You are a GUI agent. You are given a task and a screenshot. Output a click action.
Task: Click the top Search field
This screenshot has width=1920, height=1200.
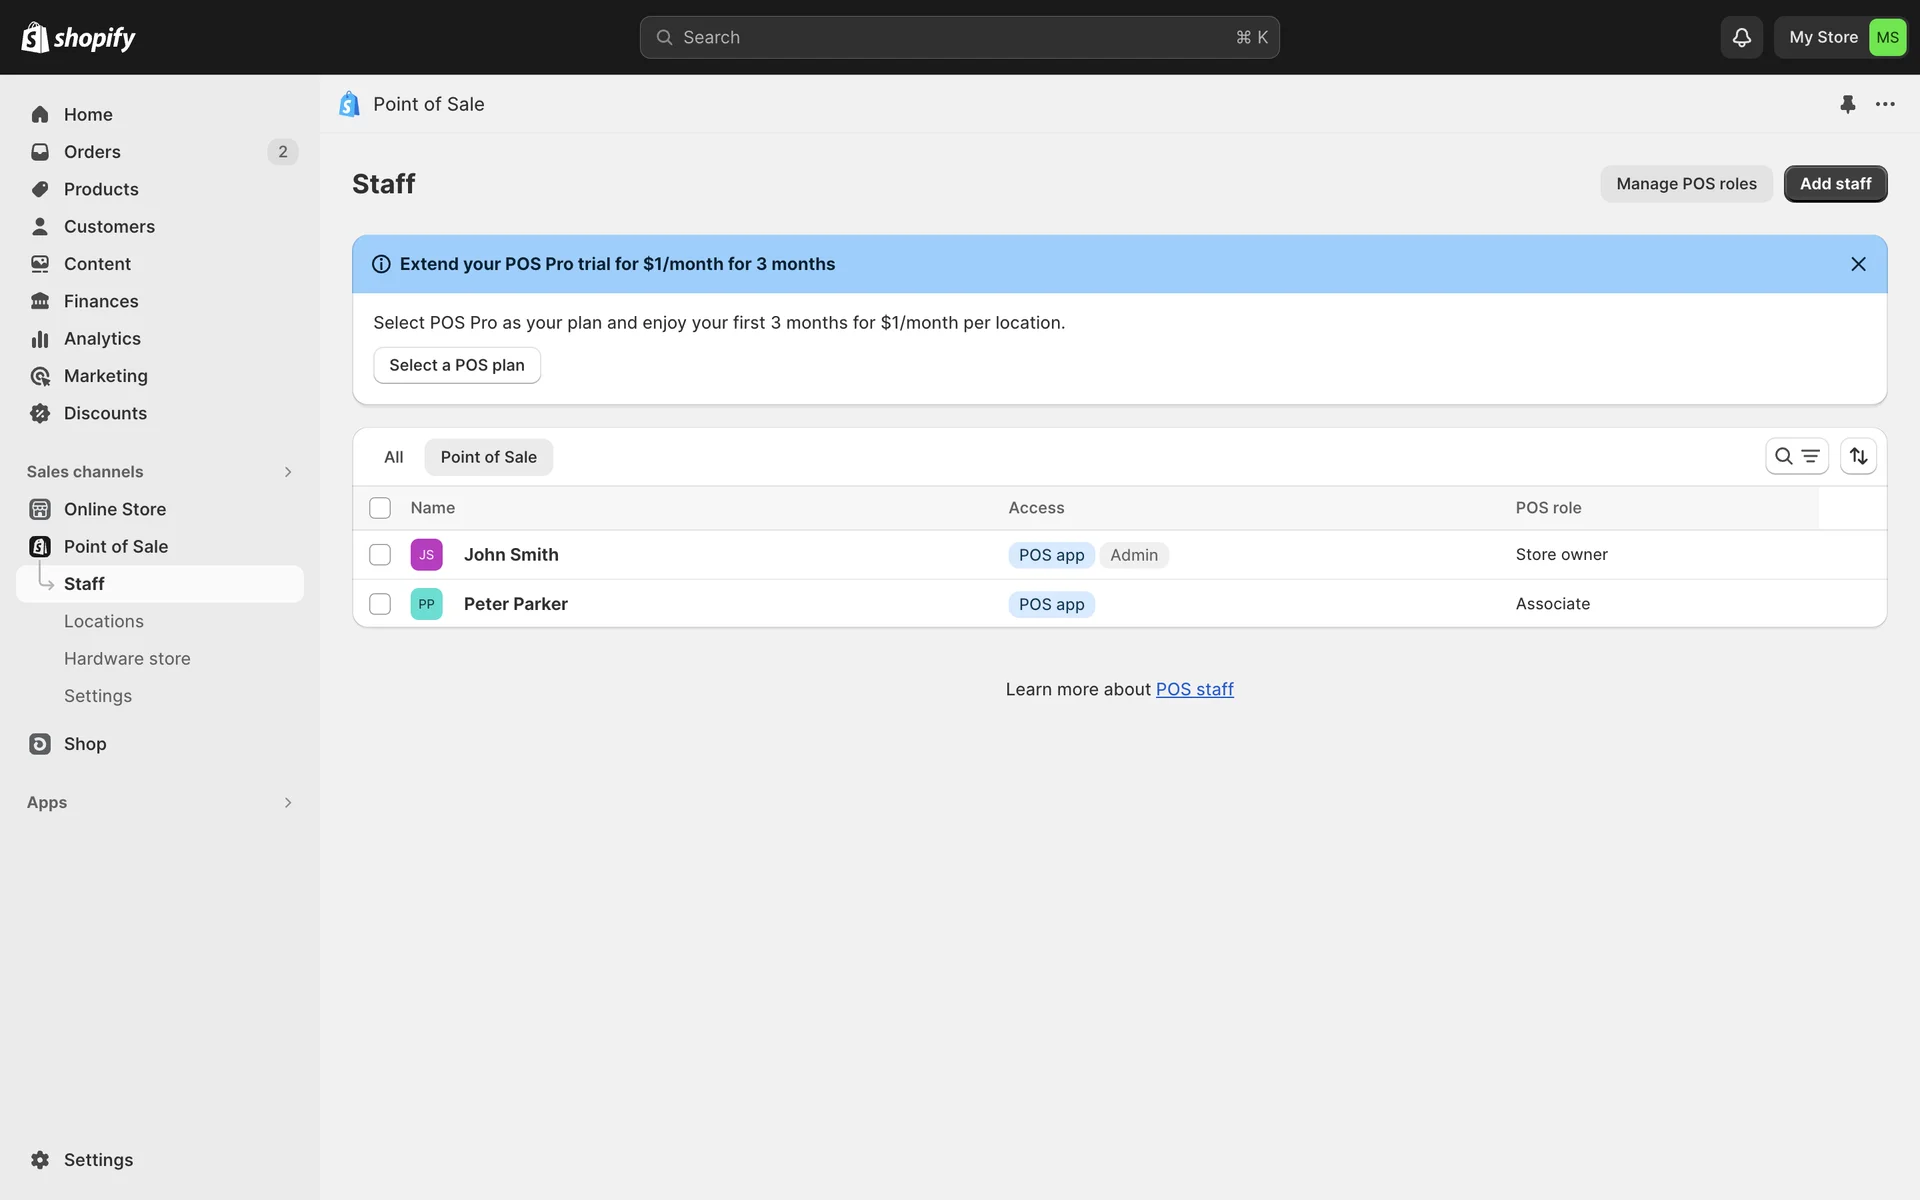[959, 37]
